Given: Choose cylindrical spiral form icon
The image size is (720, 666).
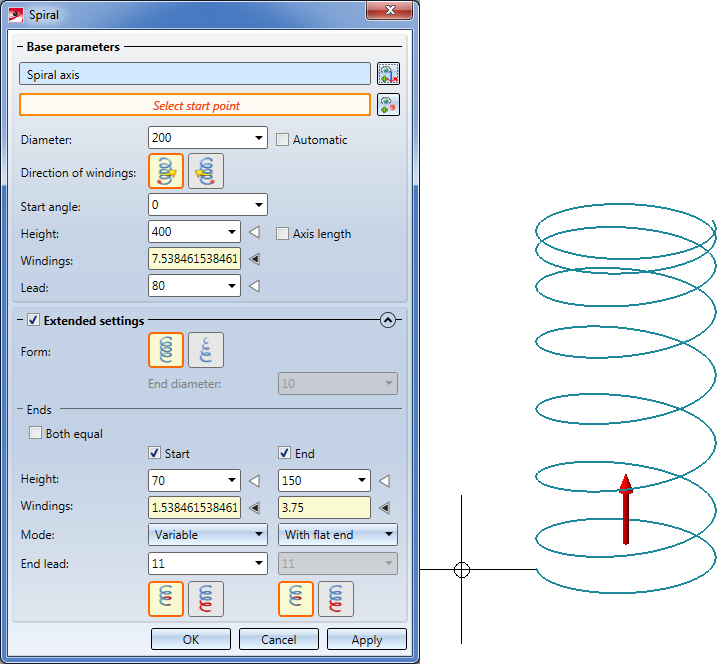Looking at the screenshot, I should tap(166, 350).
